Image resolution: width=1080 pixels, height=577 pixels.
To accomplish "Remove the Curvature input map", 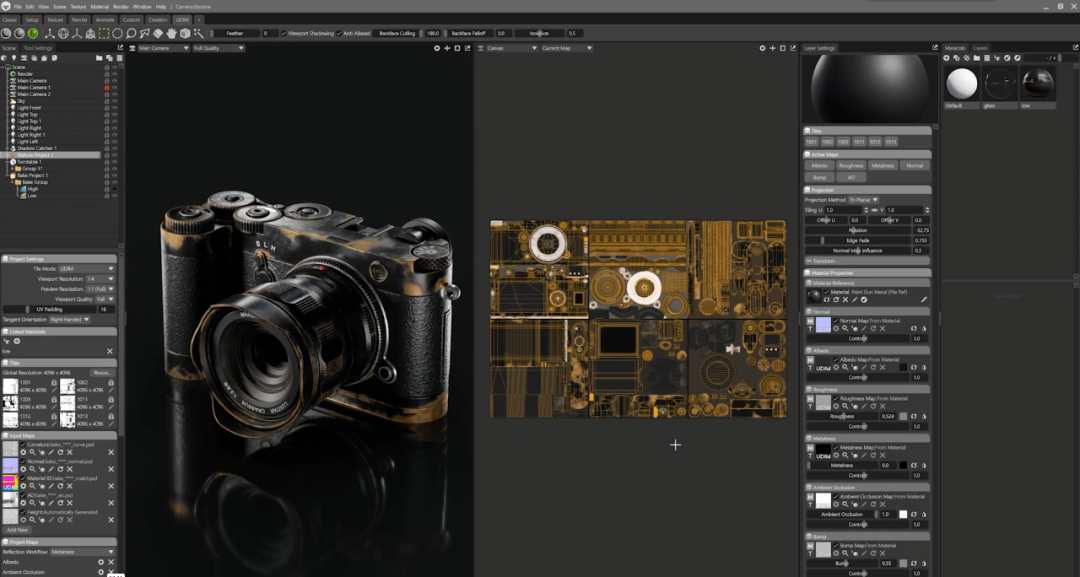I will click(x=111, y=452).
